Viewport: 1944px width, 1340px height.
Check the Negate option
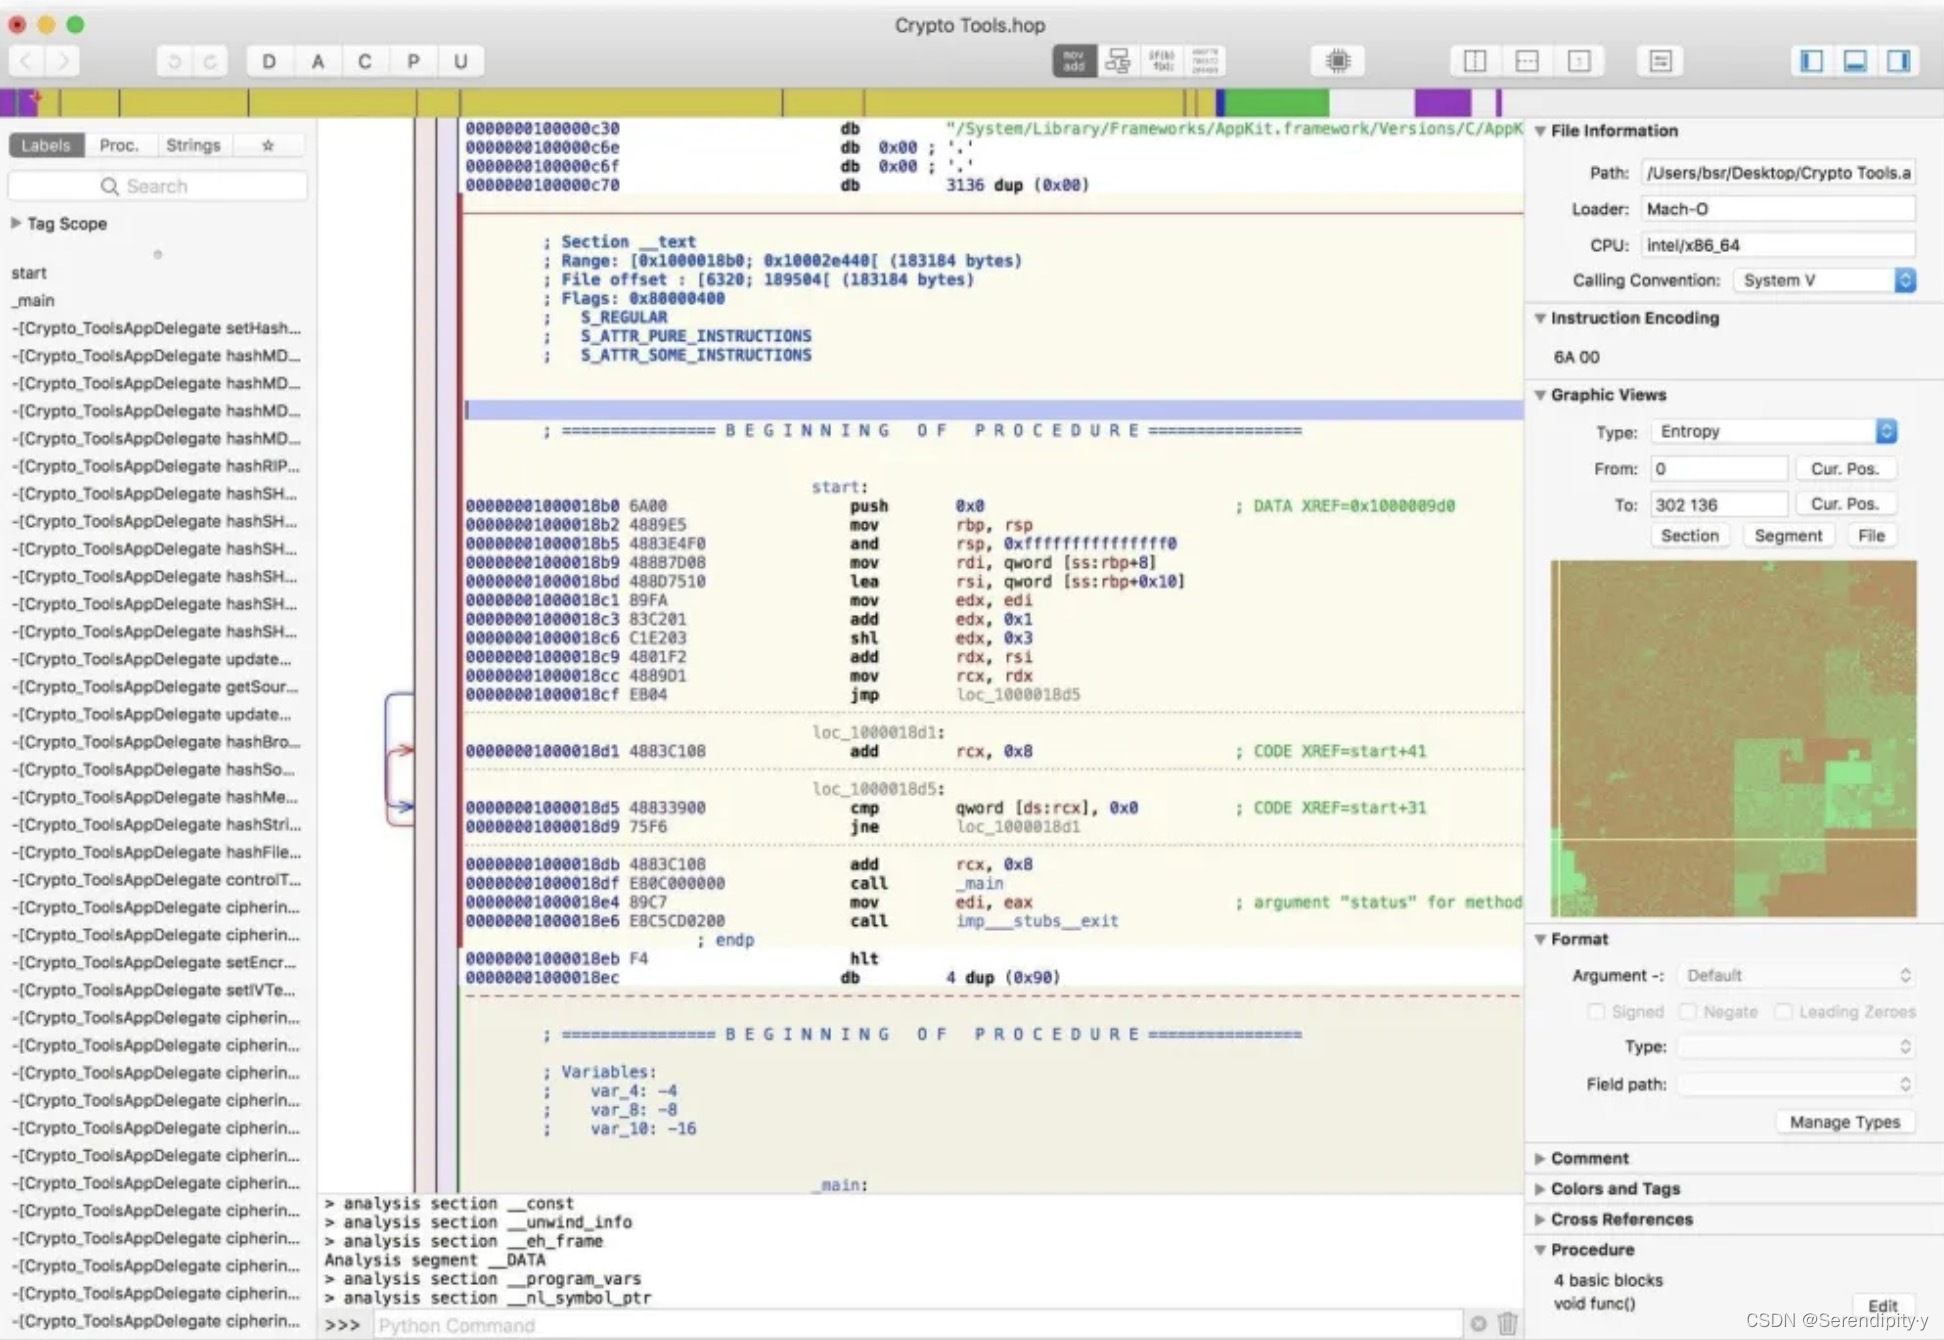click(1688, 1011)
